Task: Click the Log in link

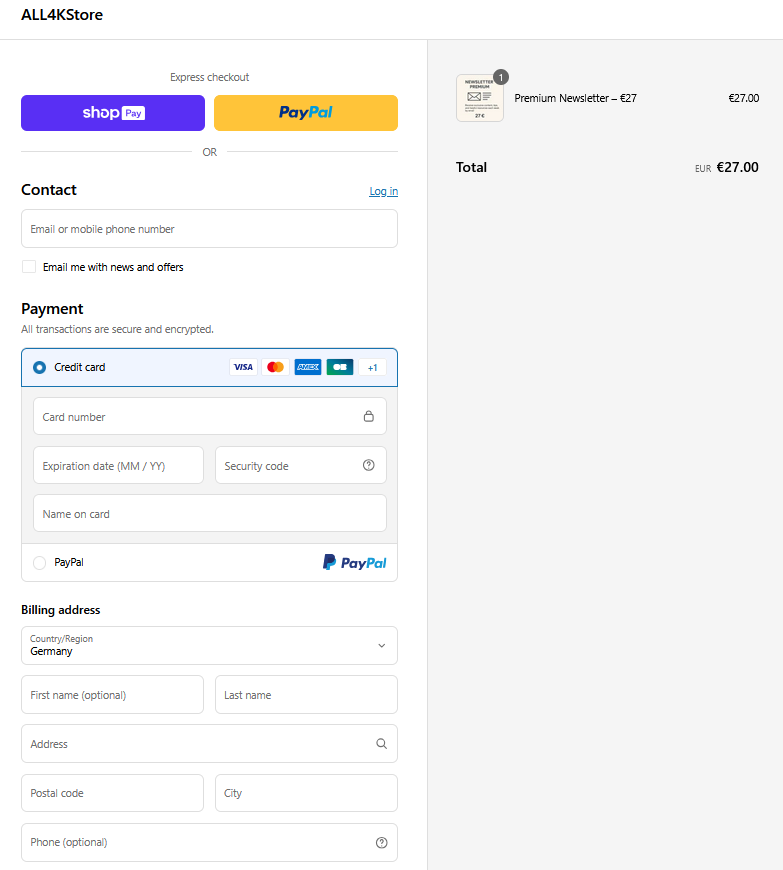Action: pos(383,191)
